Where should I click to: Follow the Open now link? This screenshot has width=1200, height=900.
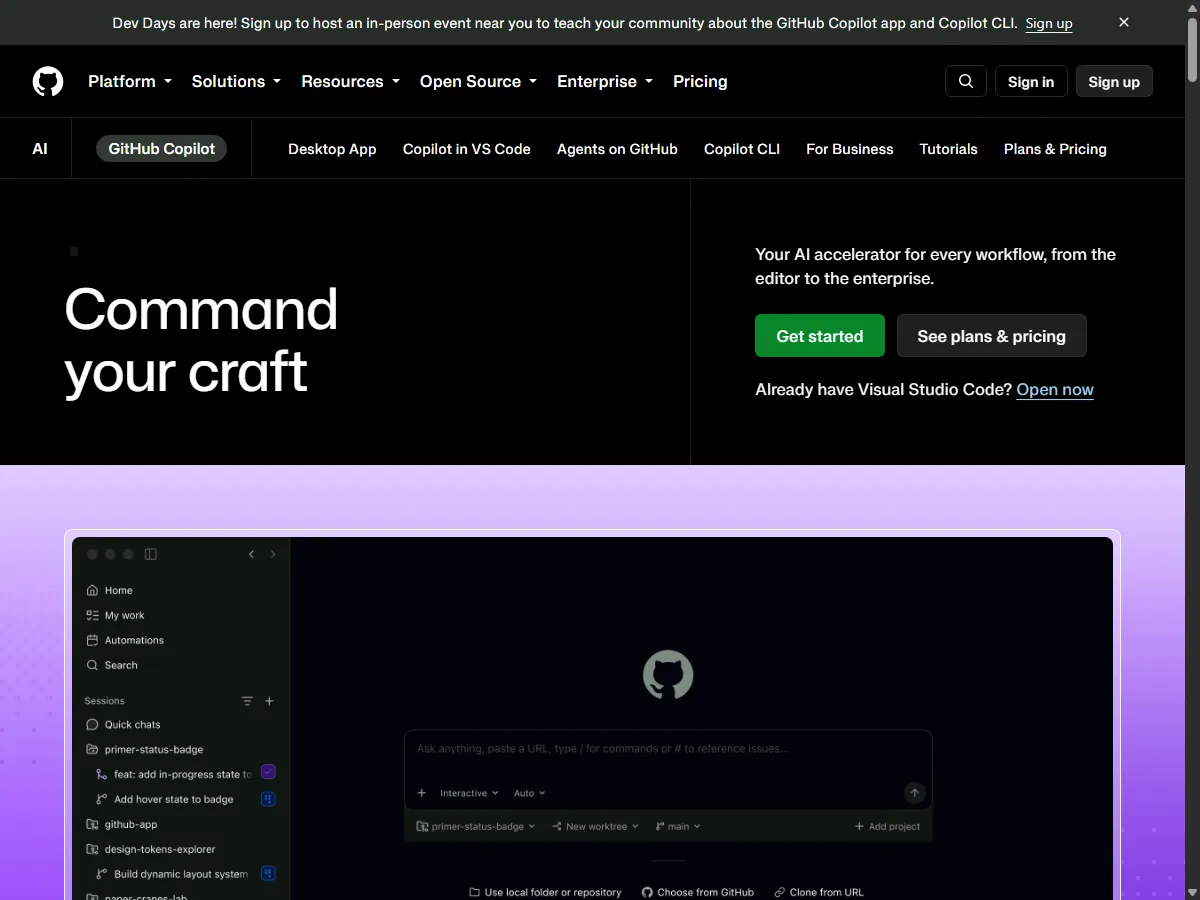(x=1055, y=390)
